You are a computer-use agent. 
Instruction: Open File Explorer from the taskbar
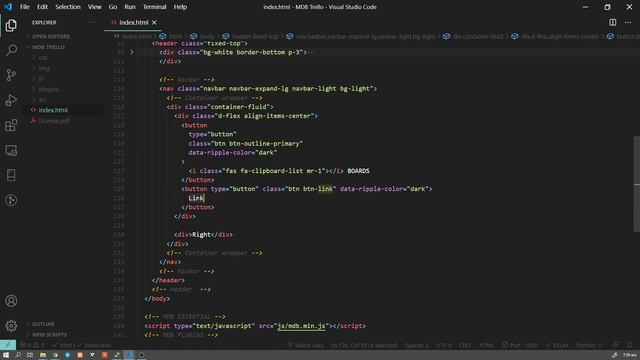(x=42, y=355)
